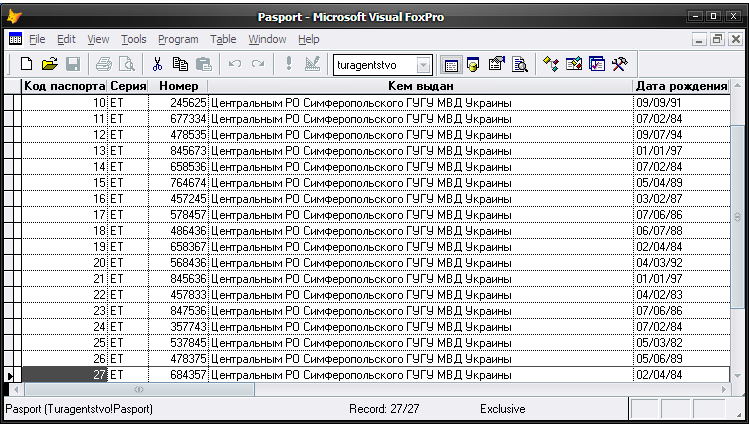Image resolution: width=749 pixels, height=424 pixels.
Task: Click the cell with number 677334
Action: (178, 119)
